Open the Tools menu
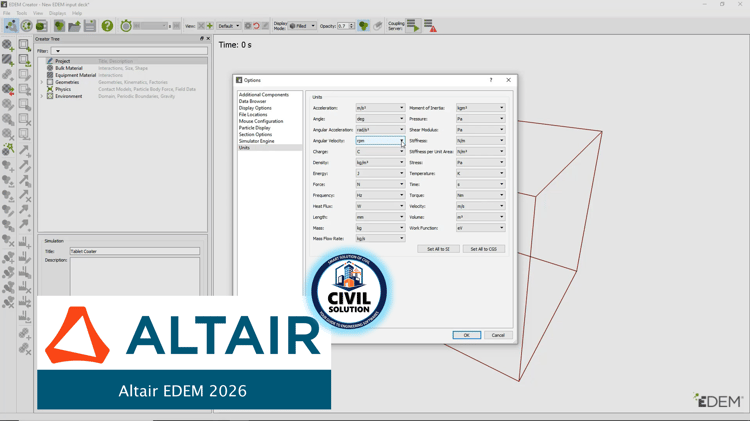The height and width of the screenshot is (421, 750). click(22, 13)
